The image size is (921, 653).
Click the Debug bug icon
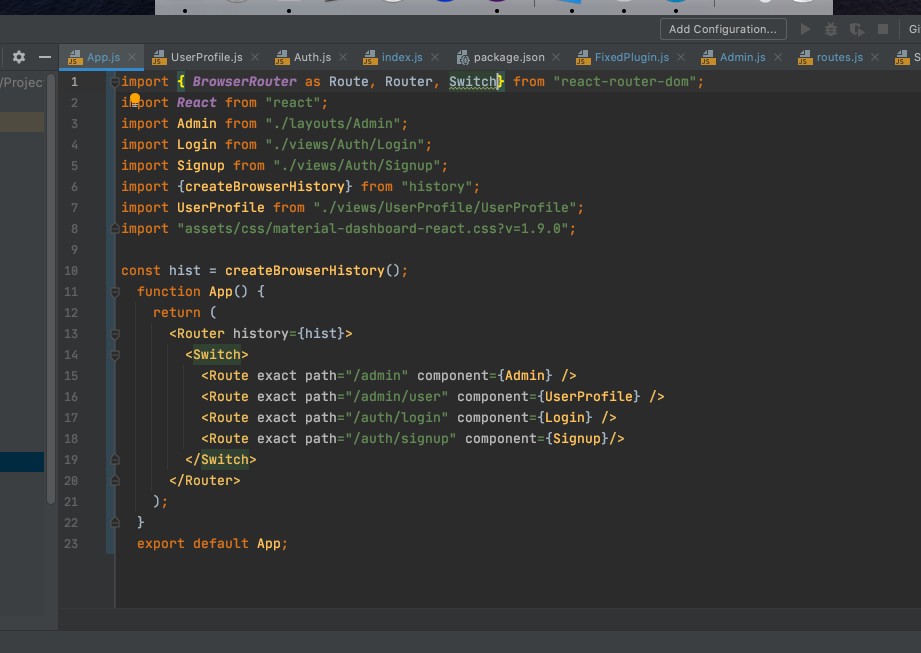pos(829,30)
